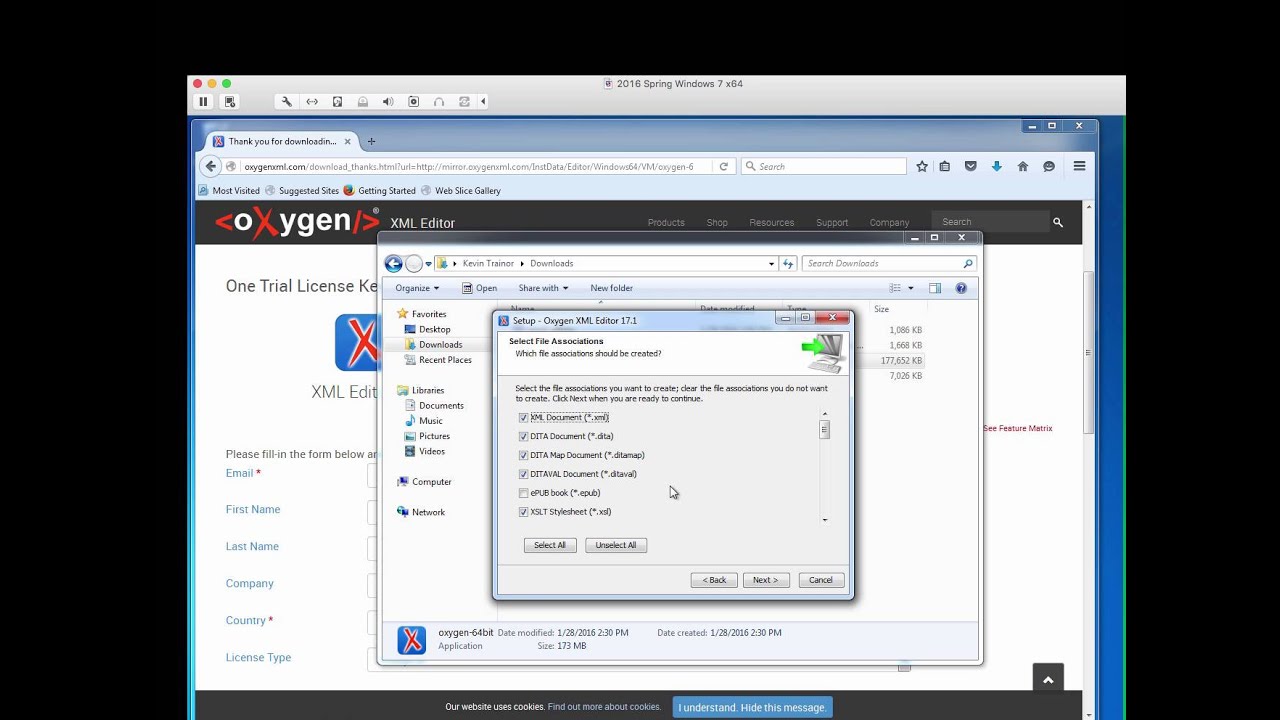The height and width of the screenshot is (720, 1280).
Task: Open the Web Slice Gallery bookmark
Action: [461, 190]
